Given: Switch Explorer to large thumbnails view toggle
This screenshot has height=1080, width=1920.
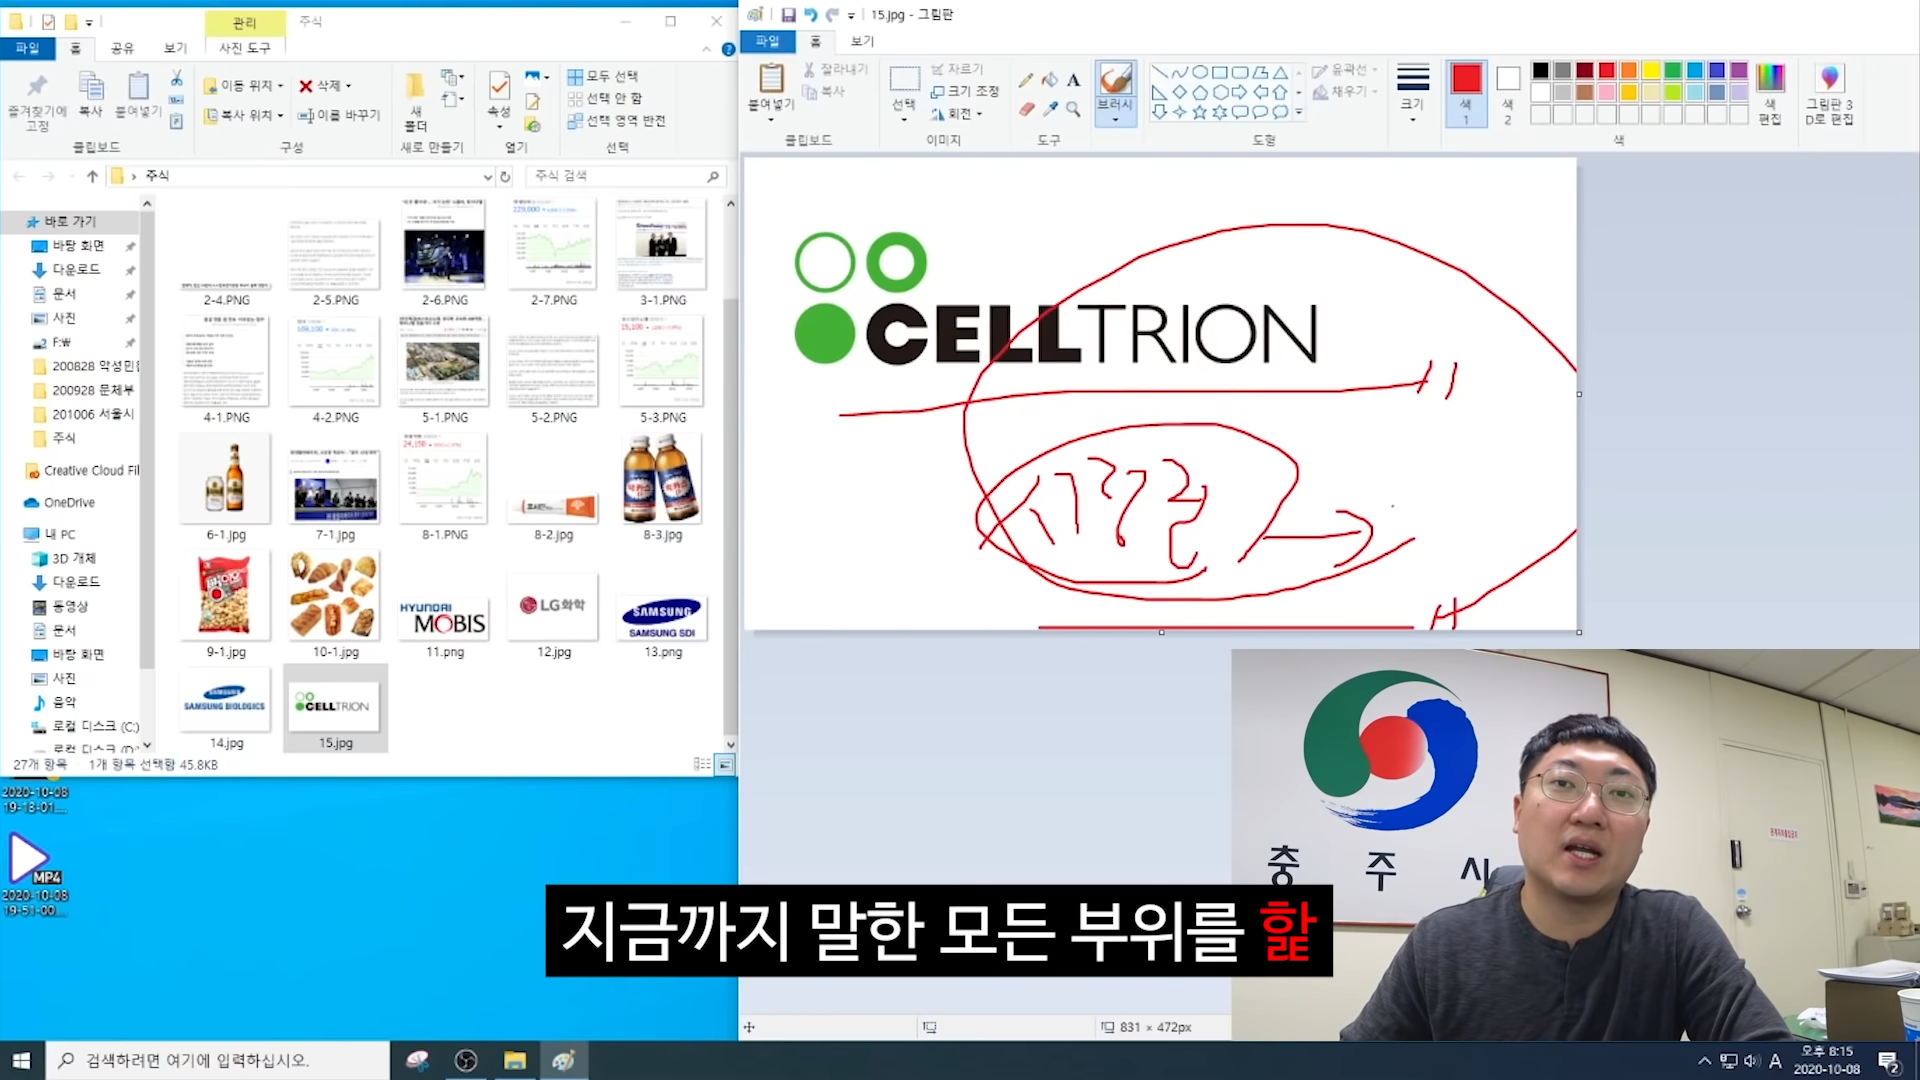Looking at the screenshot, I should tap(725, 764).
